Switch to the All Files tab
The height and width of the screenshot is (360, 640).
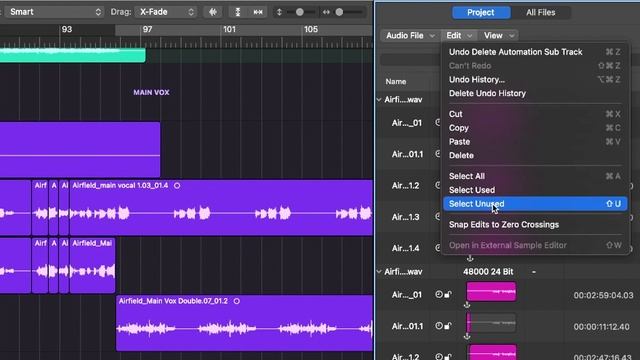click(x=540, y=12)
